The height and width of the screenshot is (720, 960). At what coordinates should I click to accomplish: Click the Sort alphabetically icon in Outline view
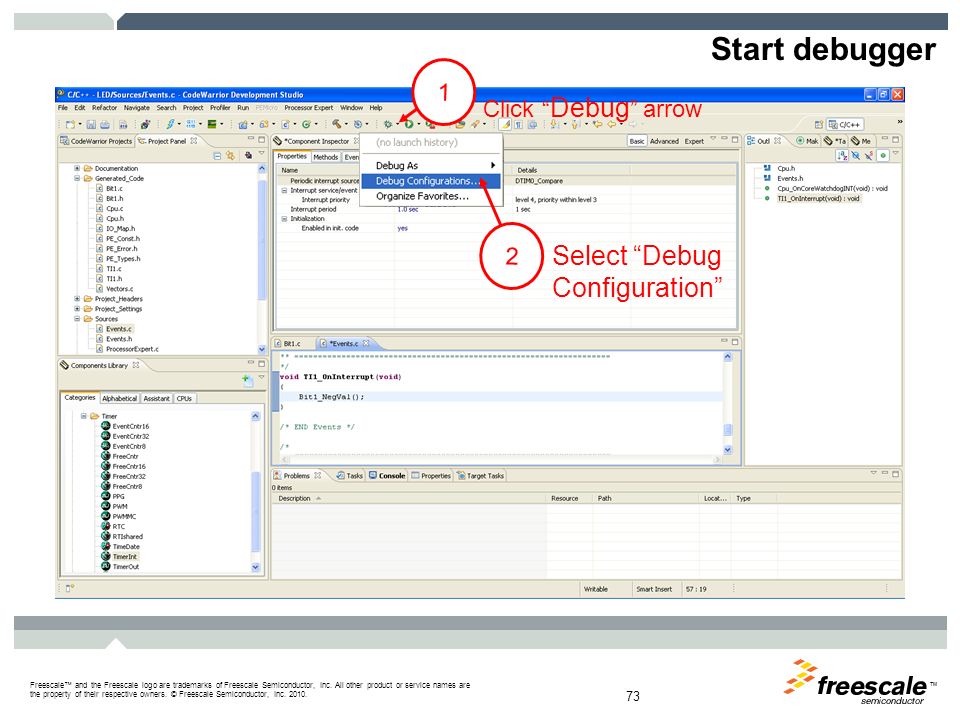tap(842, 156)
